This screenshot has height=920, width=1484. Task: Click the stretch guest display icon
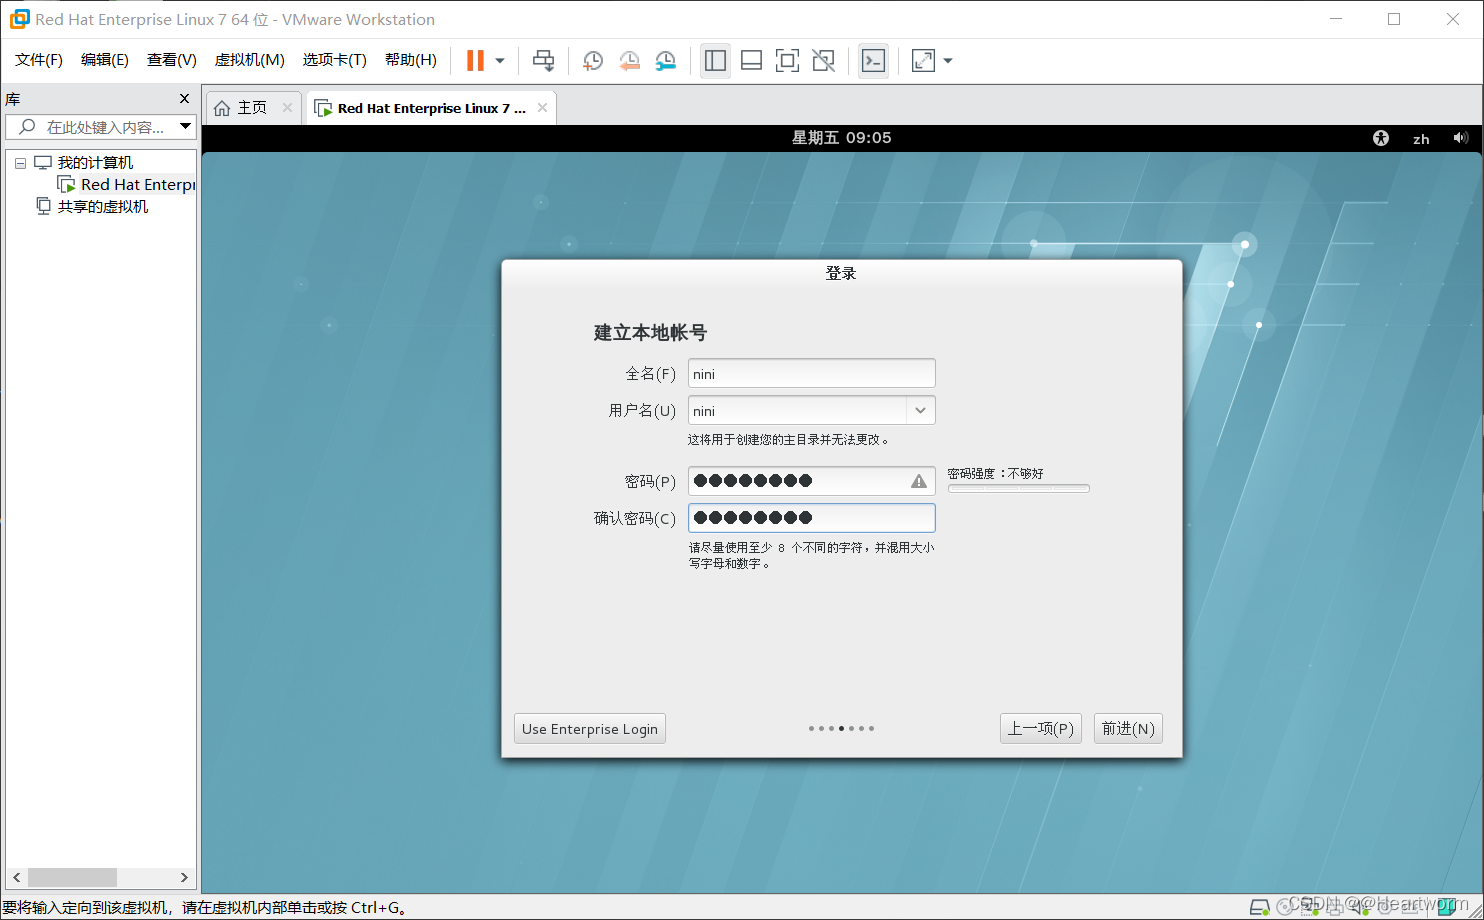coord(923,61)
